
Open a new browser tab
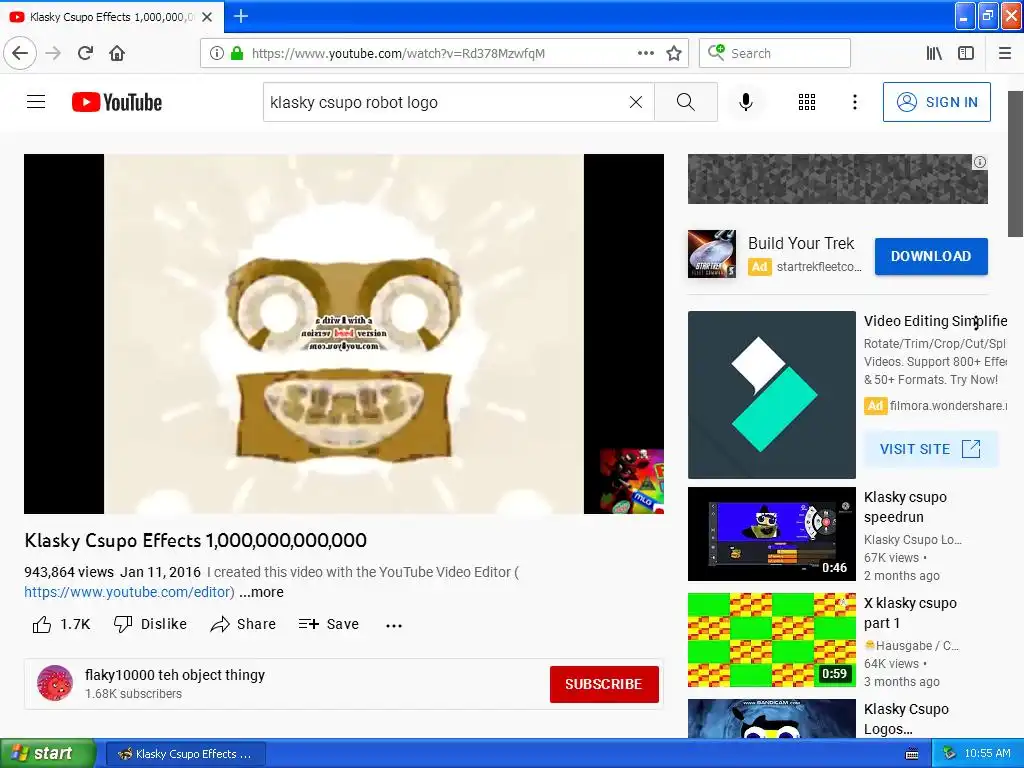click(240, 16)
